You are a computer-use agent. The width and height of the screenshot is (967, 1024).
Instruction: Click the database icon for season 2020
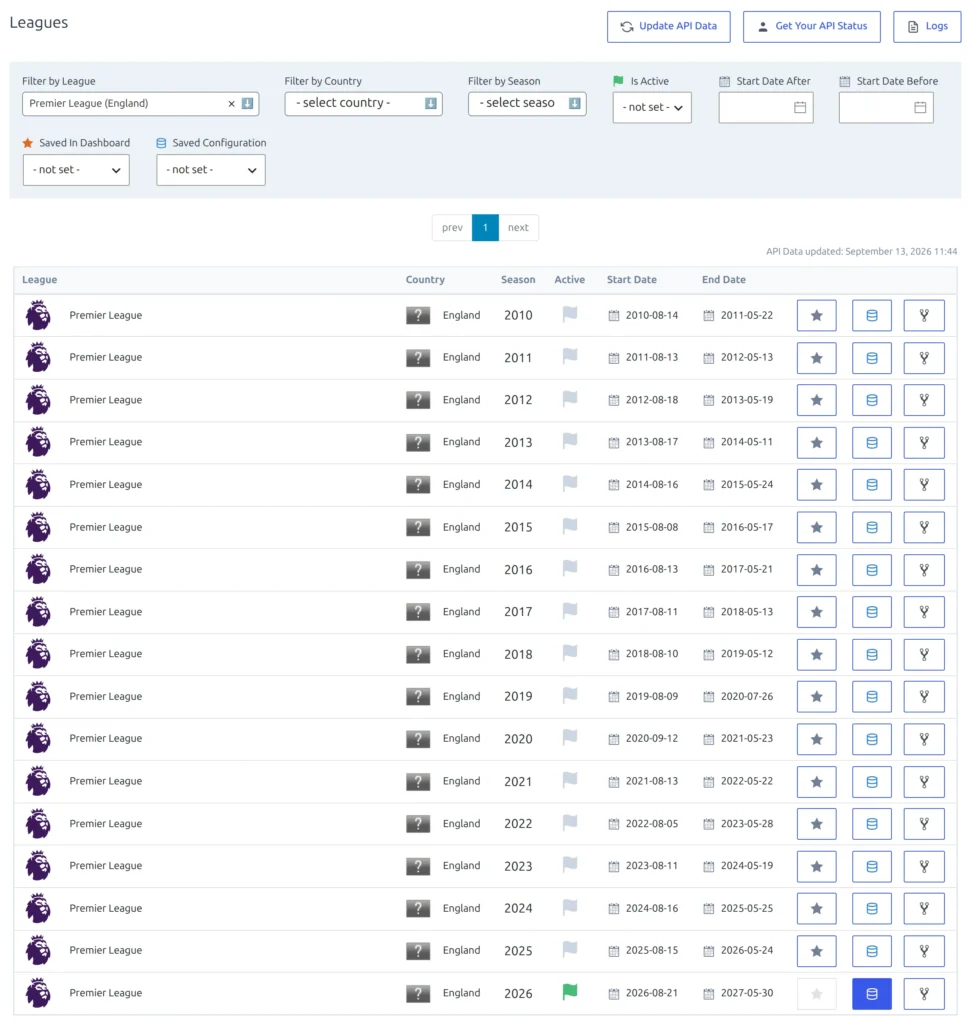pos(872,739)
